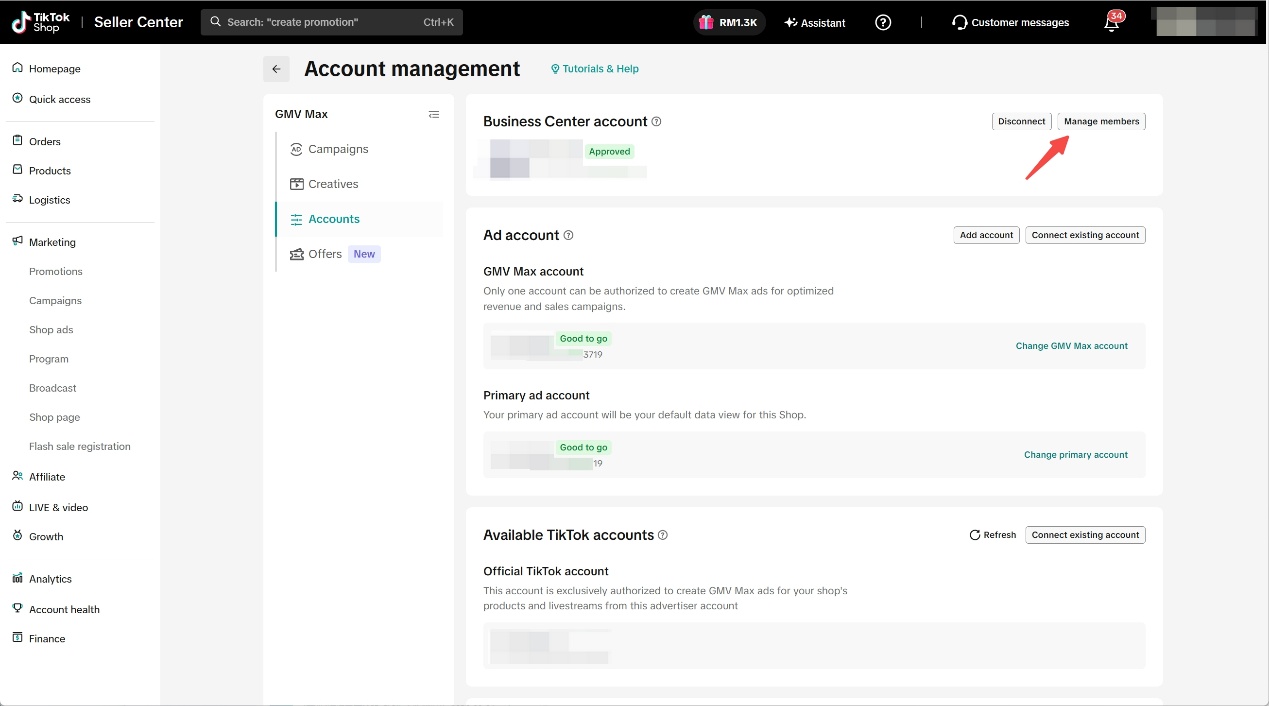Image resolution: width=1269 pixels, height=706 pixels.
Task: Click the back arrow beside Account management
Action: pos(277,69)
